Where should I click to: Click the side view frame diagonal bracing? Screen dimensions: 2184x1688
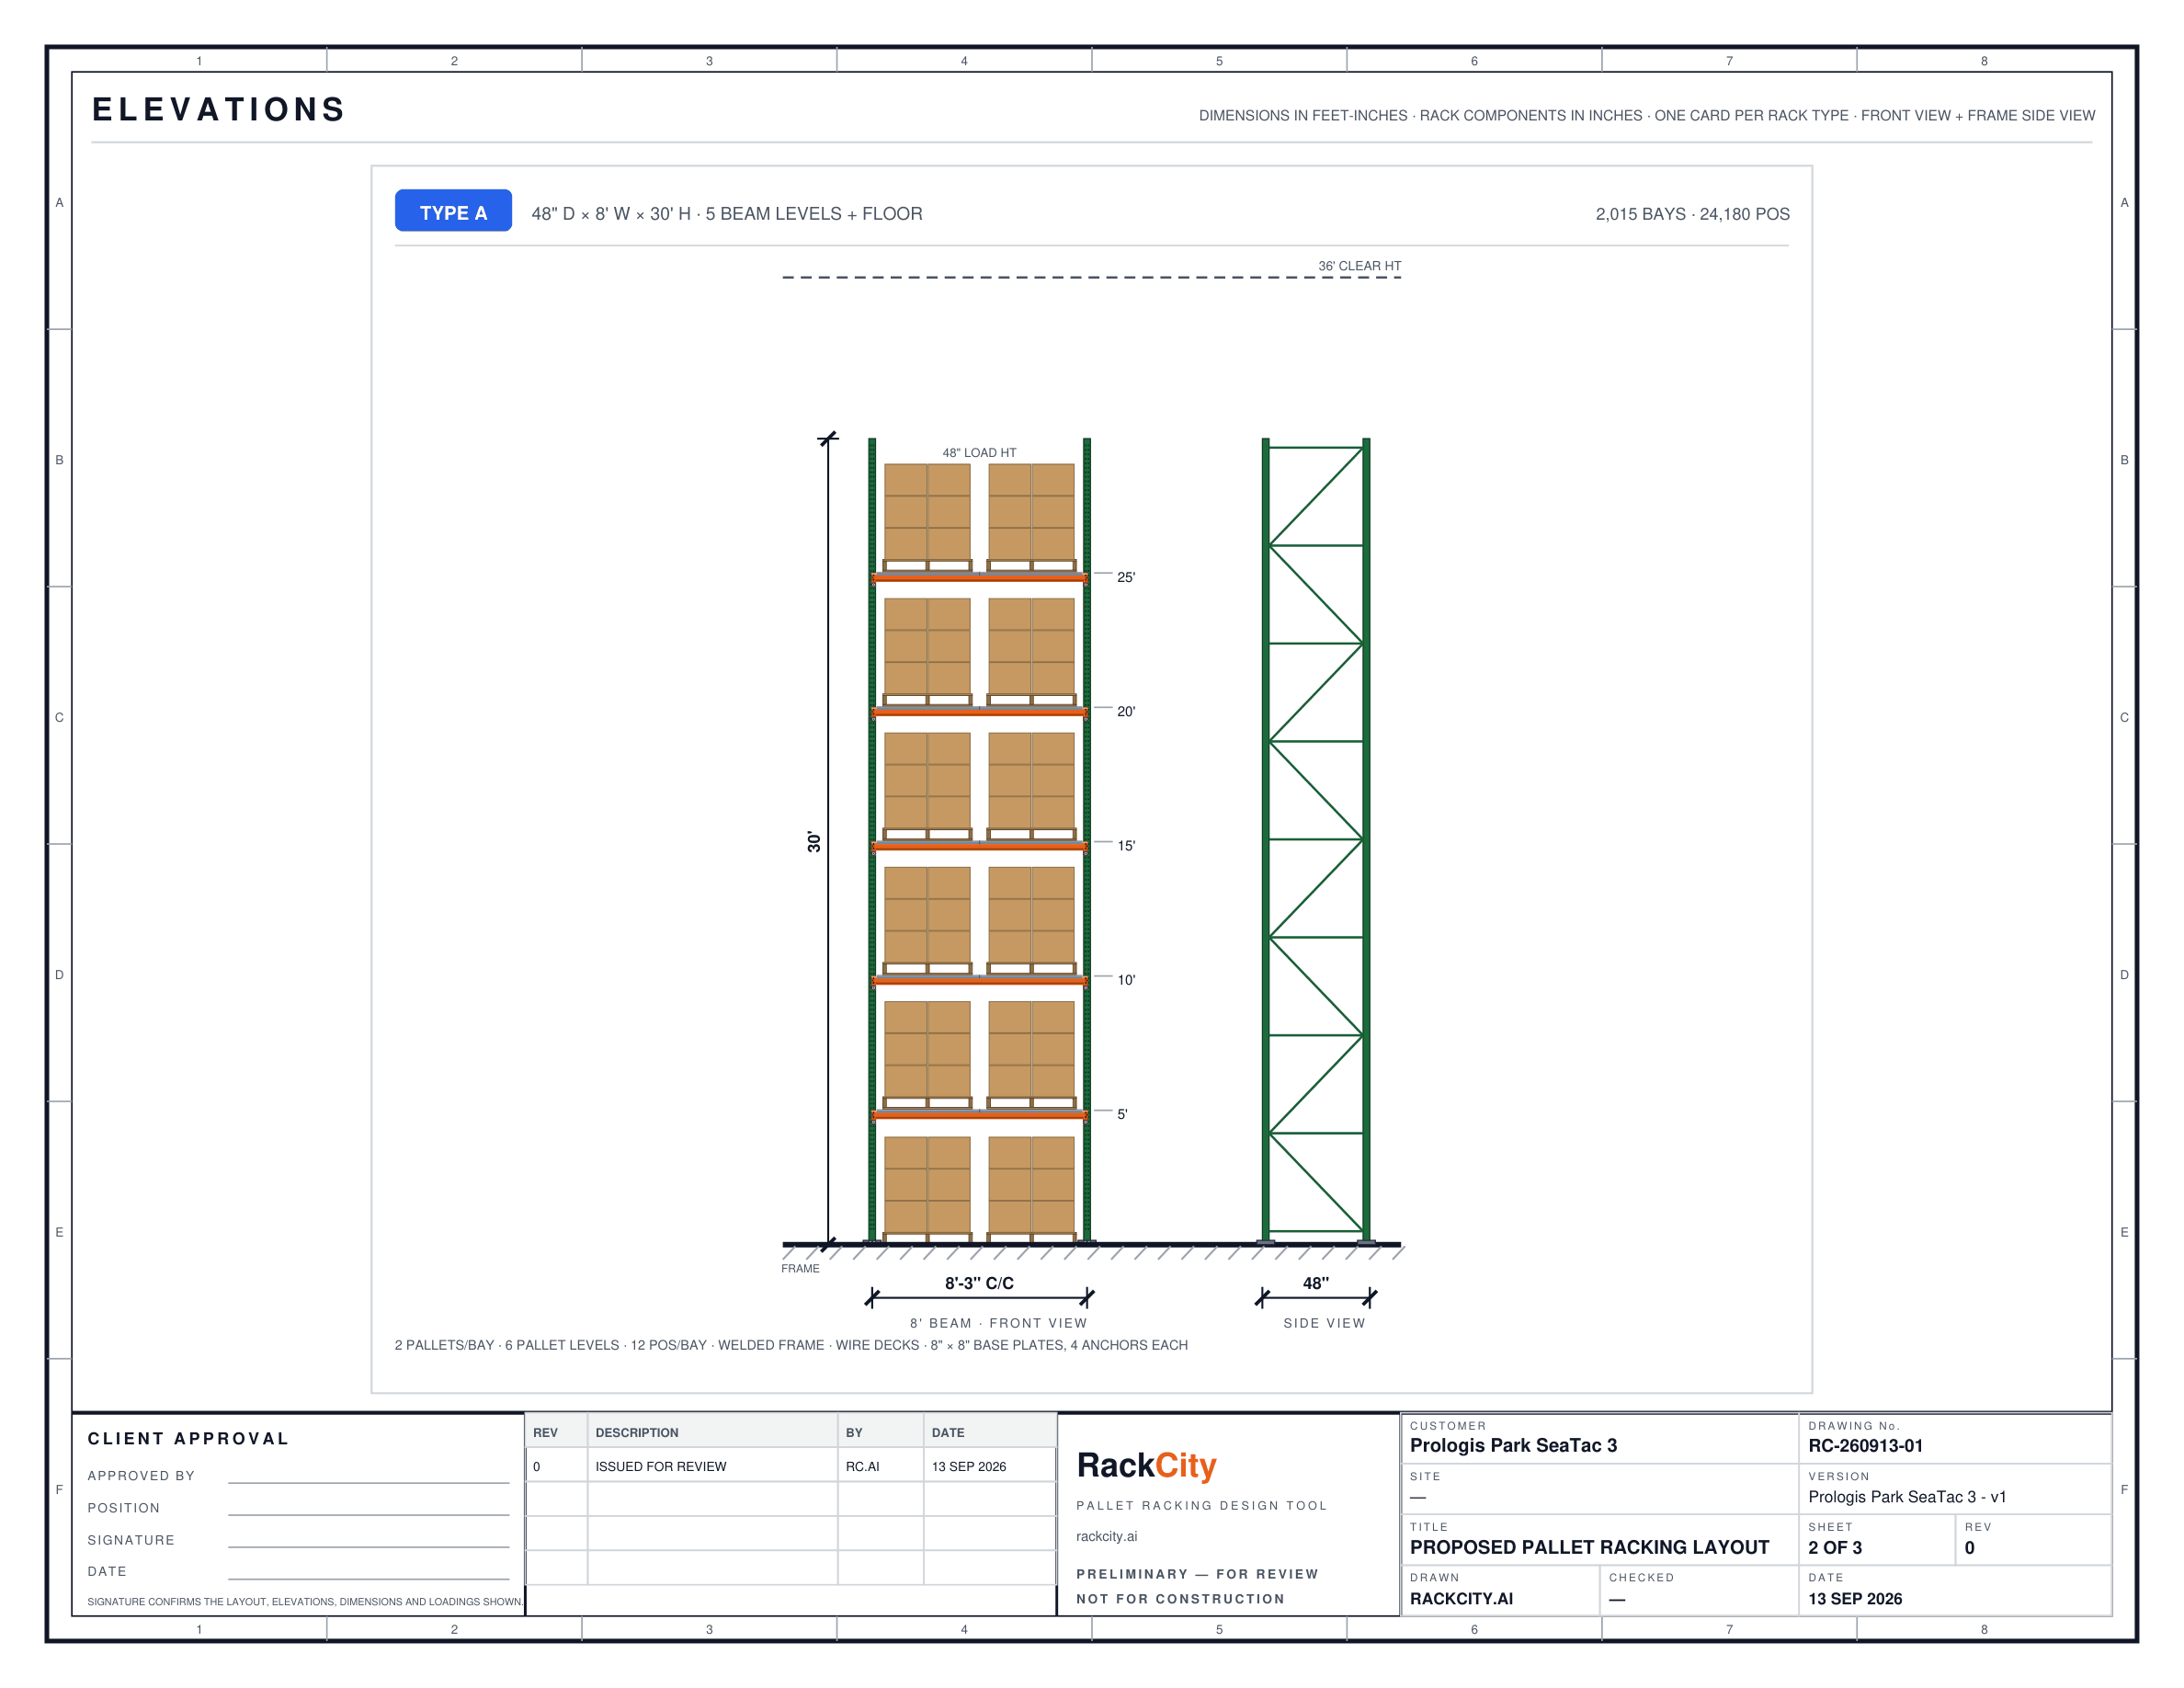click(x=1316, y=838)
